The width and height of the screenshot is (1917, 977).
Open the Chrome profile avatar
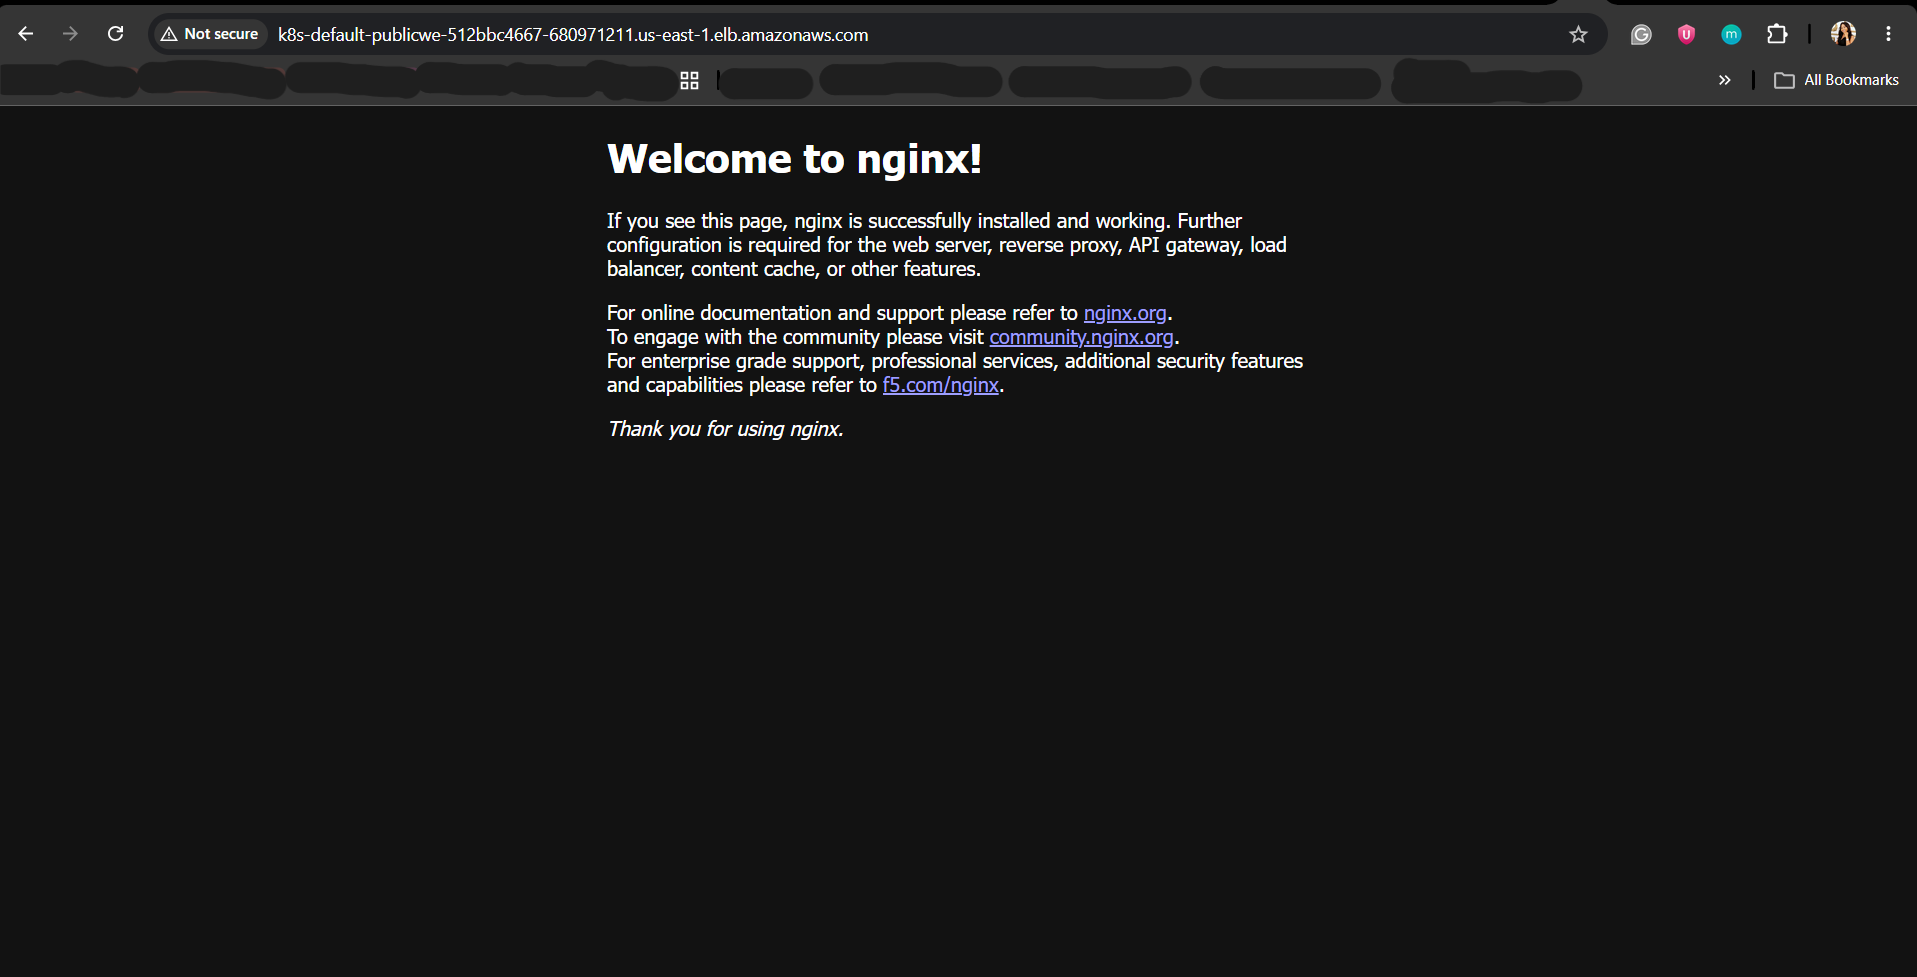tap(1843, 34)
